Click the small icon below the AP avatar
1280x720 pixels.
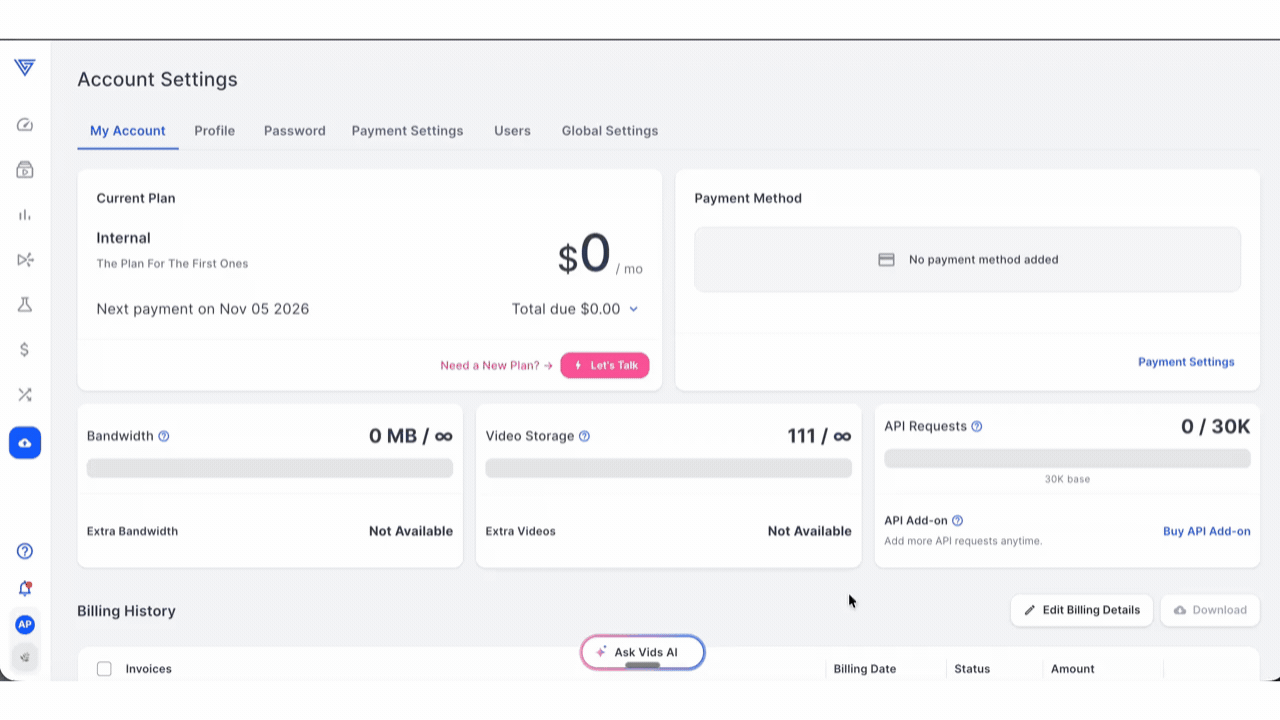(x=25, y=657)
